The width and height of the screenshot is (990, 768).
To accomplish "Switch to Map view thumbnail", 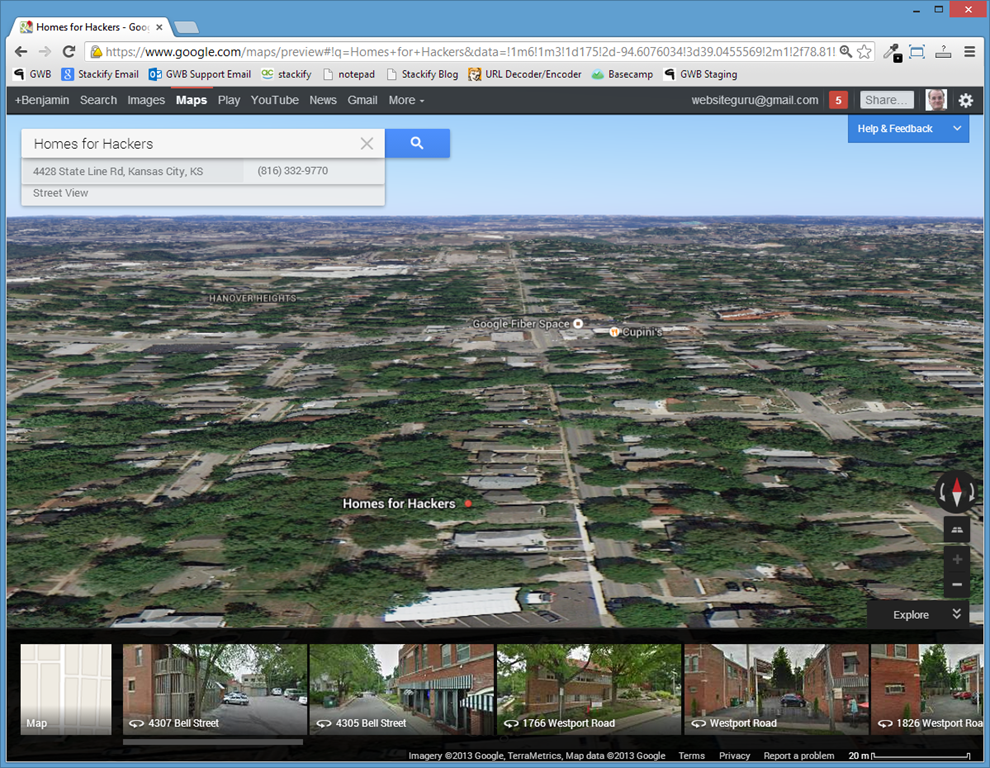I will coord(66,689).
